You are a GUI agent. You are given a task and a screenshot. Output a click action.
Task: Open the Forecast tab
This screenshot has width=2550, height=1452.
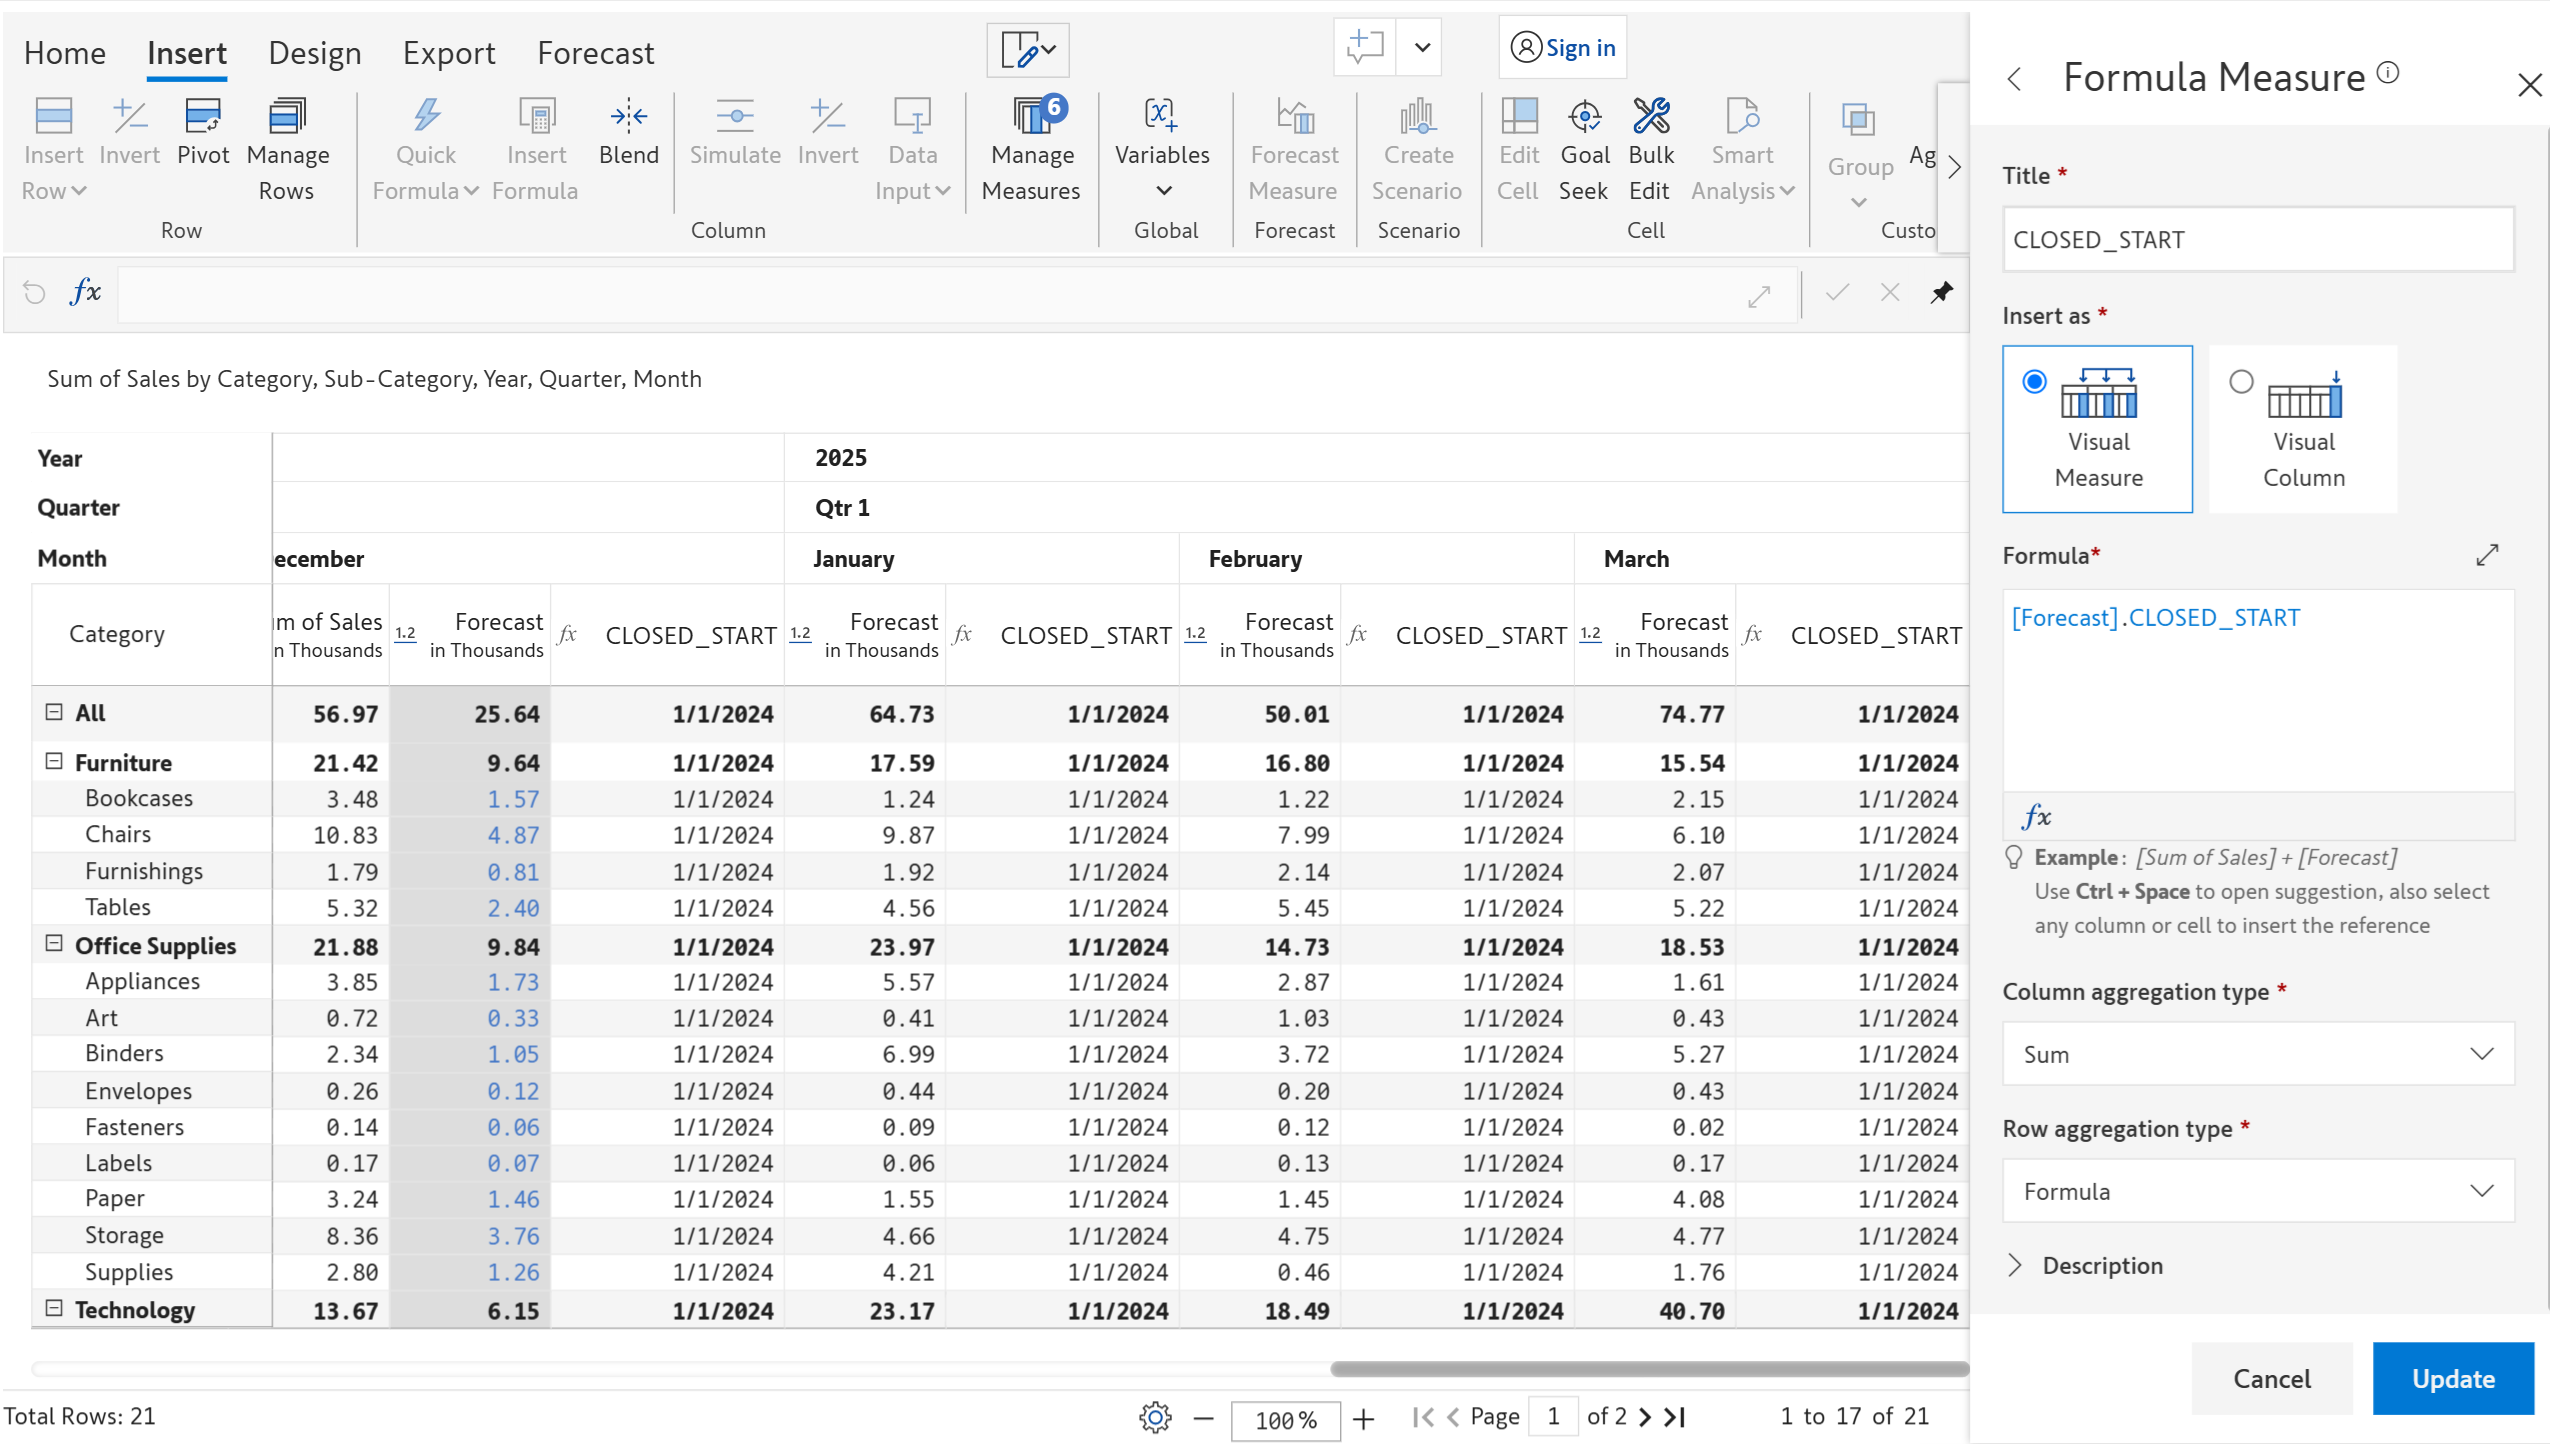tap(595, 53)
